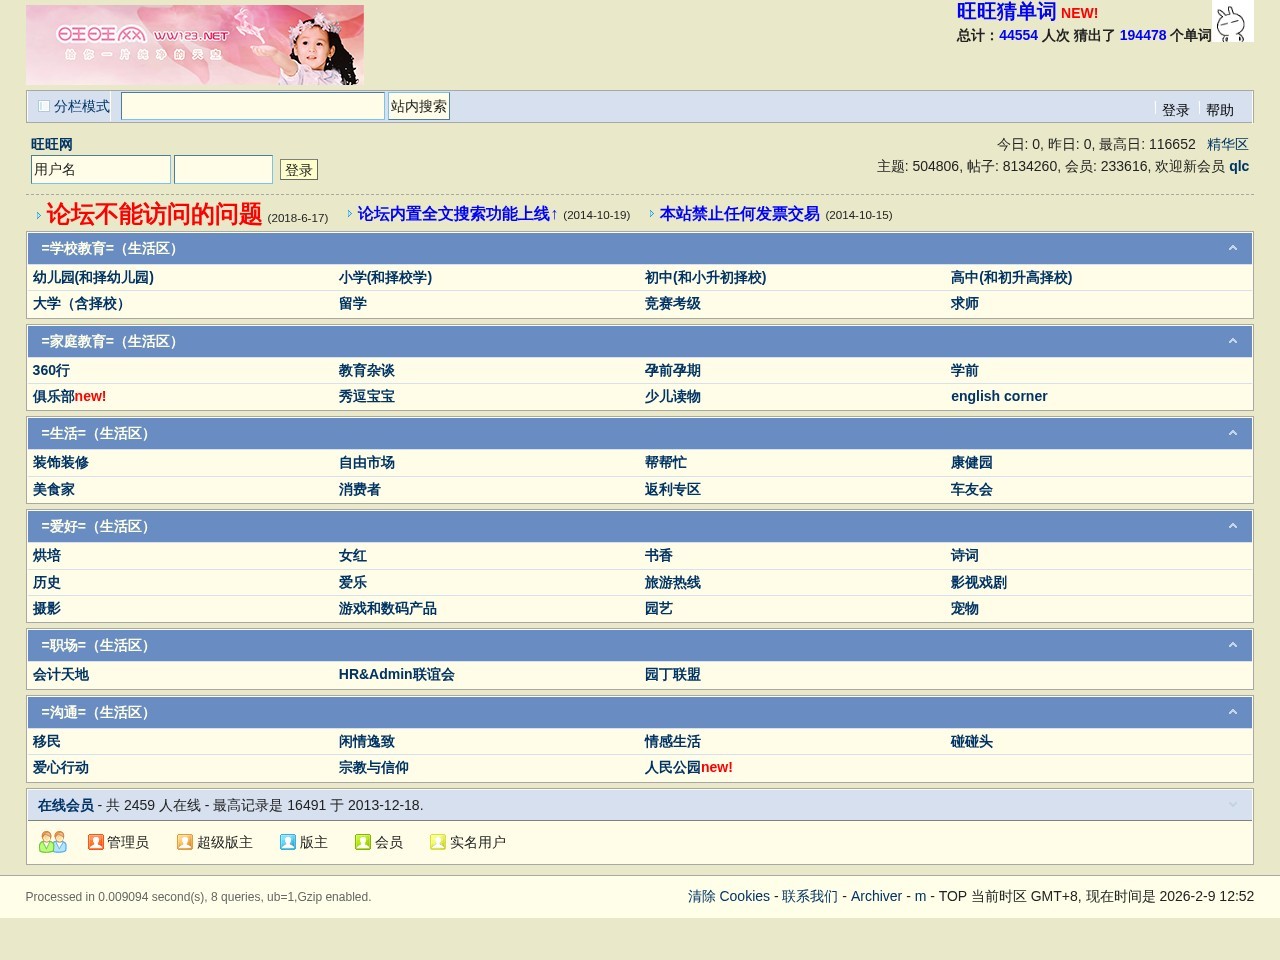Screen dimensions: 1280x960
Task: Open the english corner forum
Action: click(x=999, y=396)
